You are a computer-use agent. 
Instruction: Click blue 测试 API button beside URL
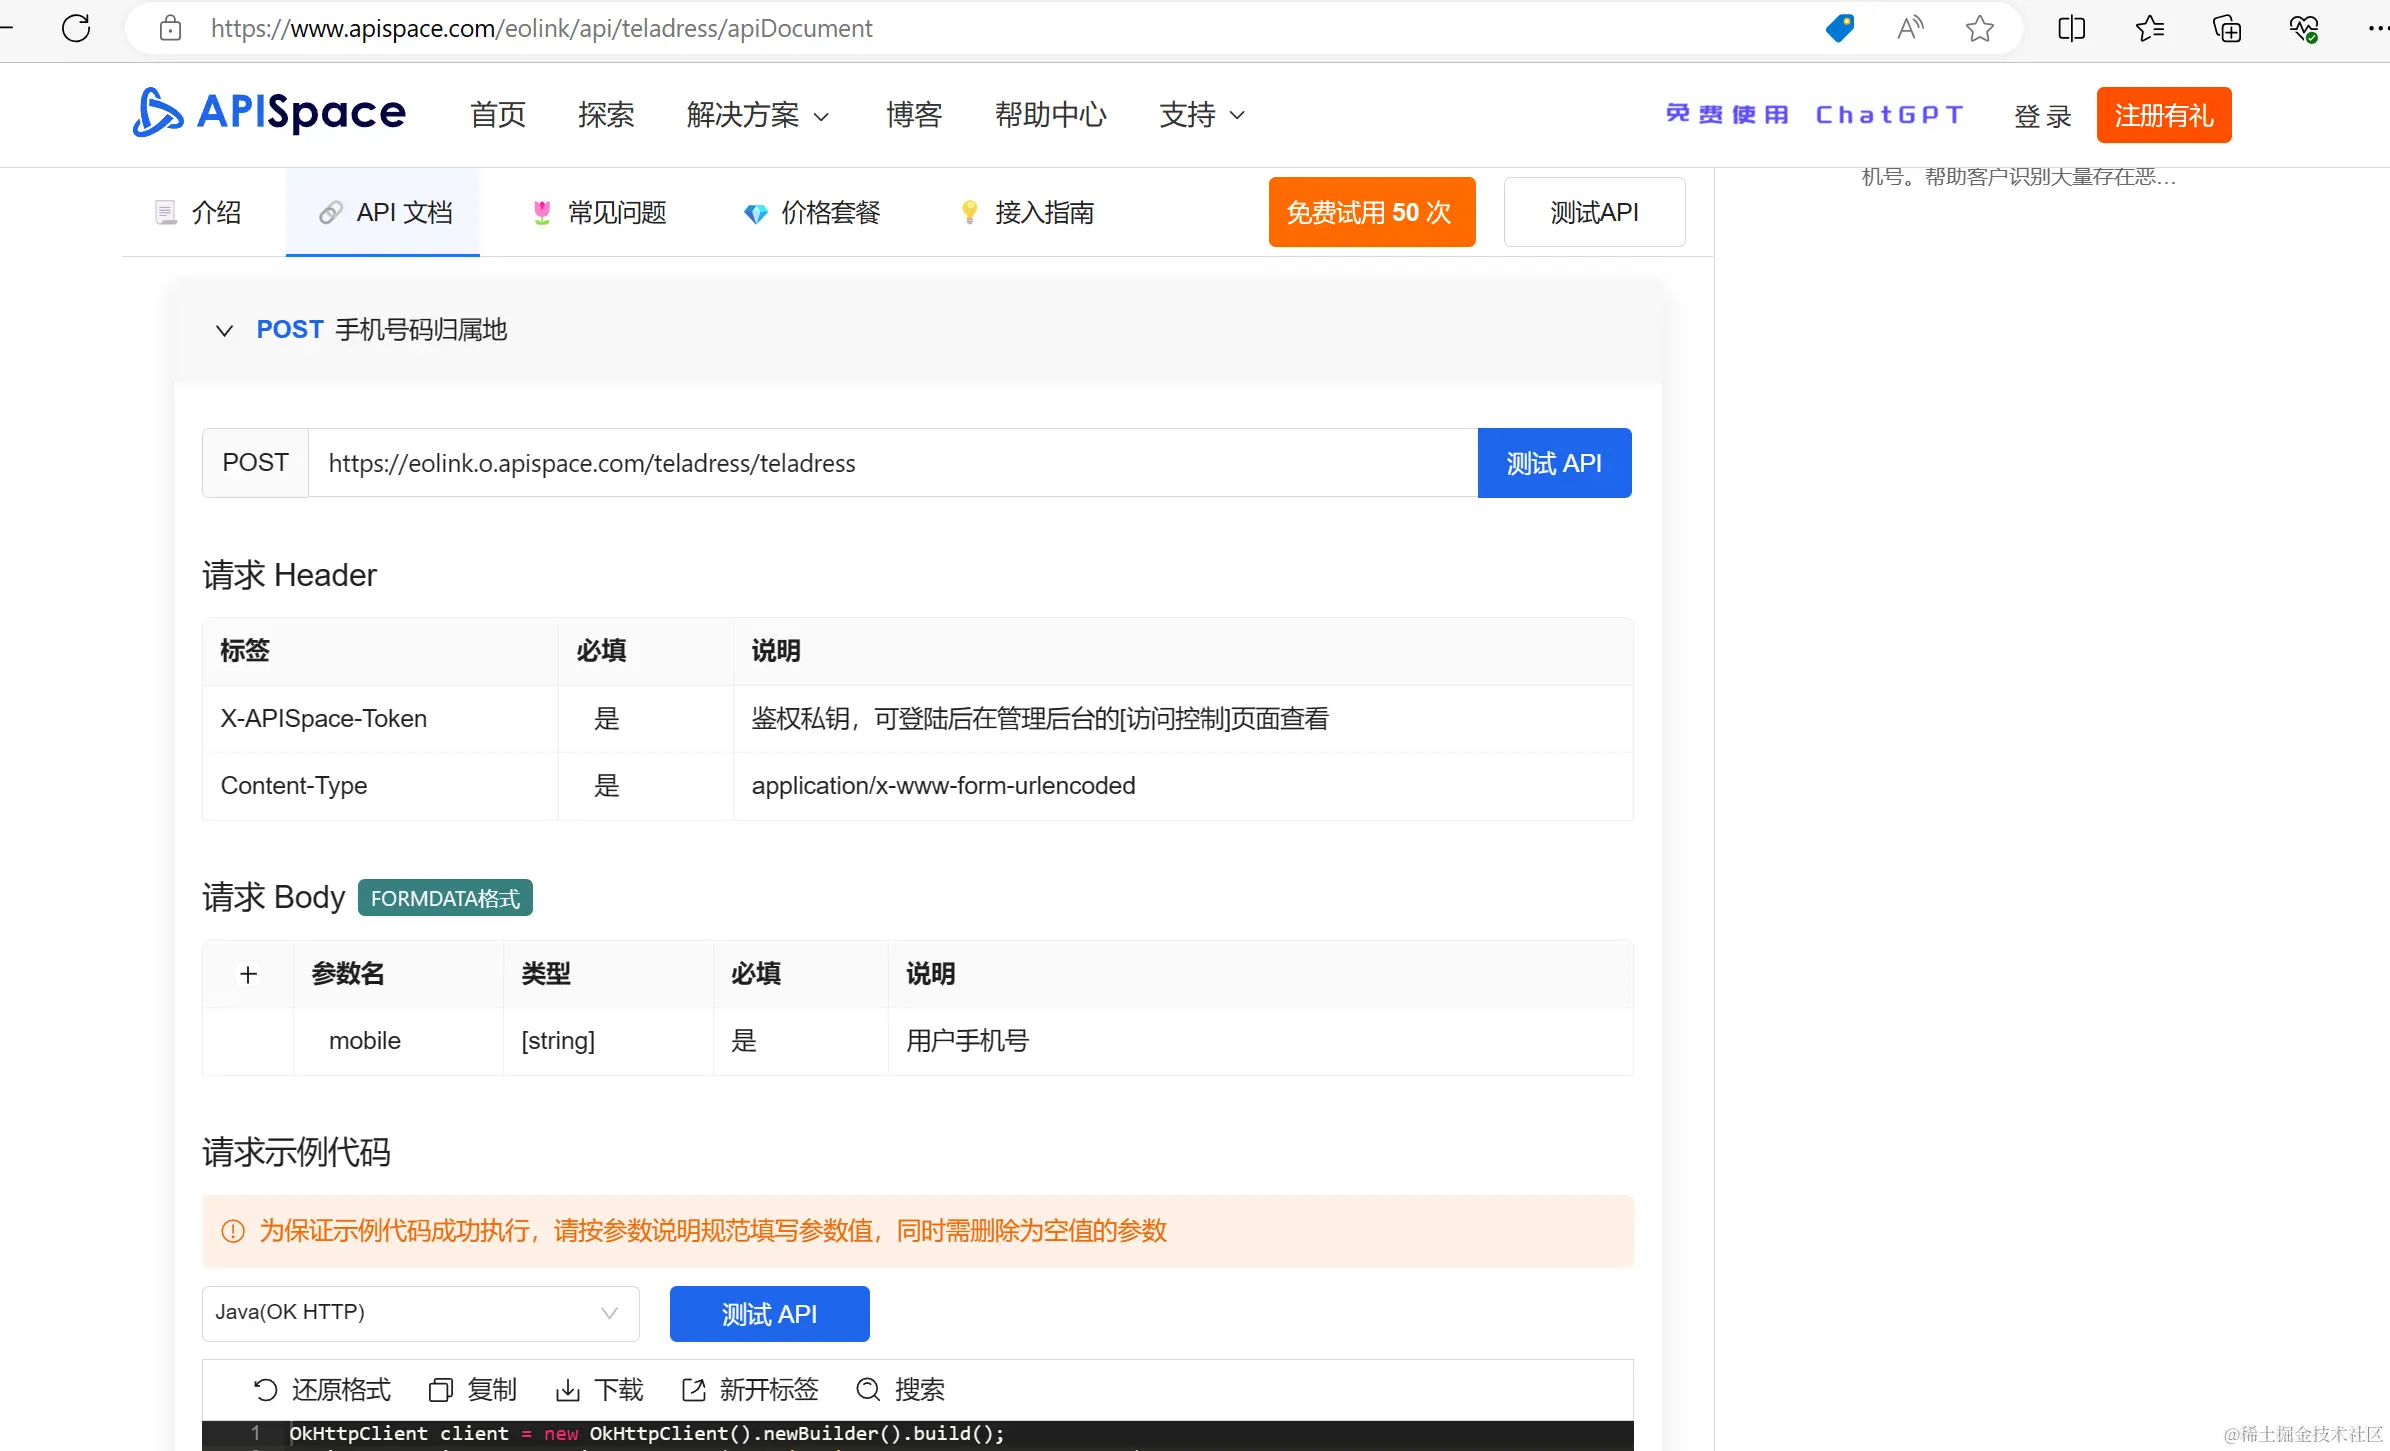click(1554, 463)
